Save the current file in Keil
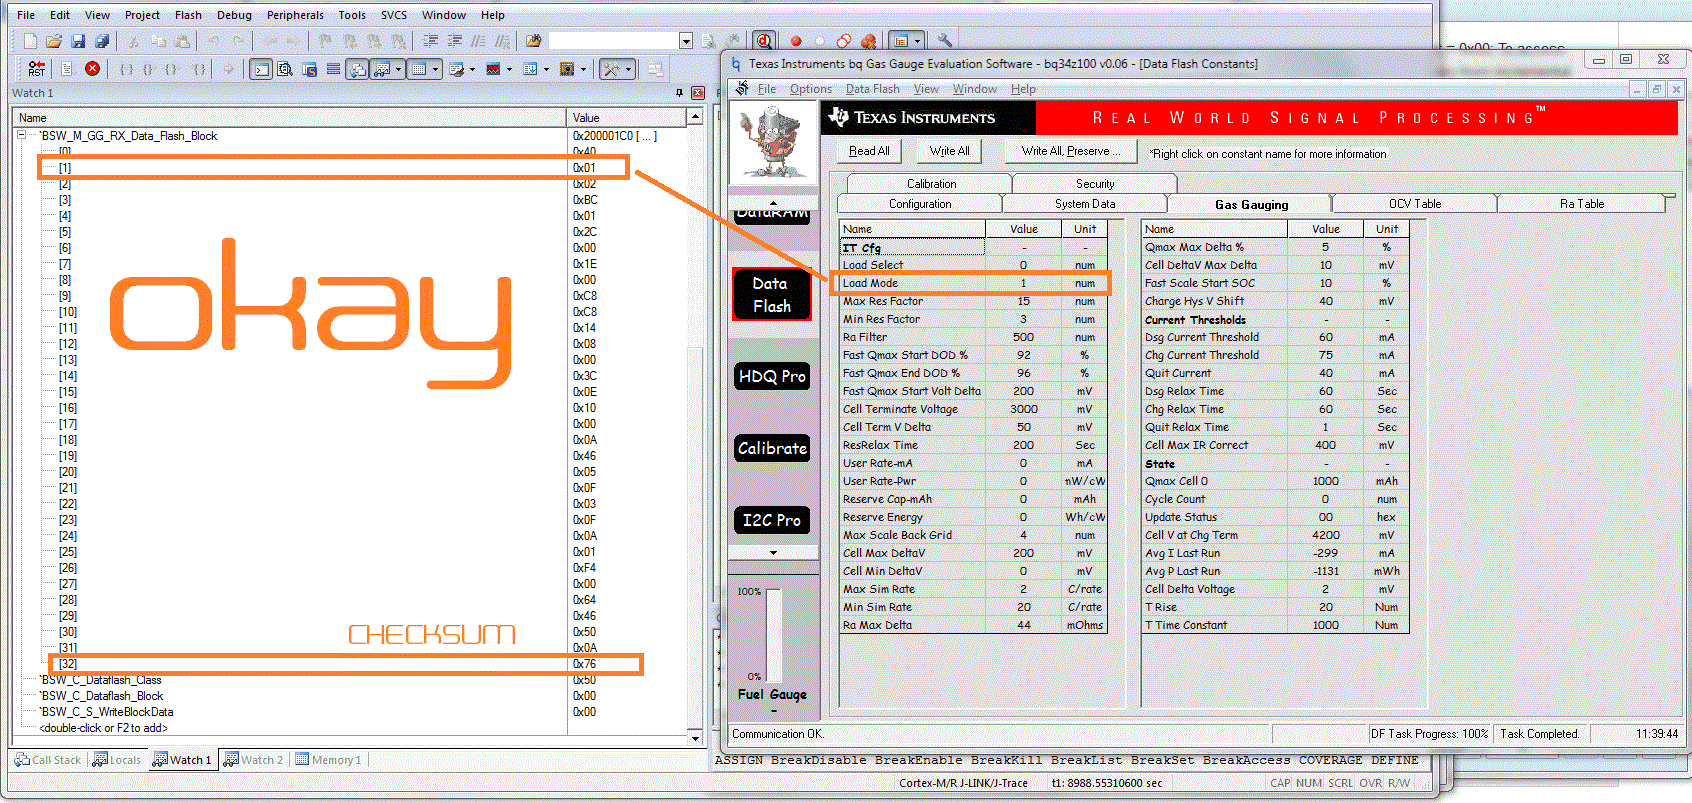The image size is (1692, 803). pos(78,41)
